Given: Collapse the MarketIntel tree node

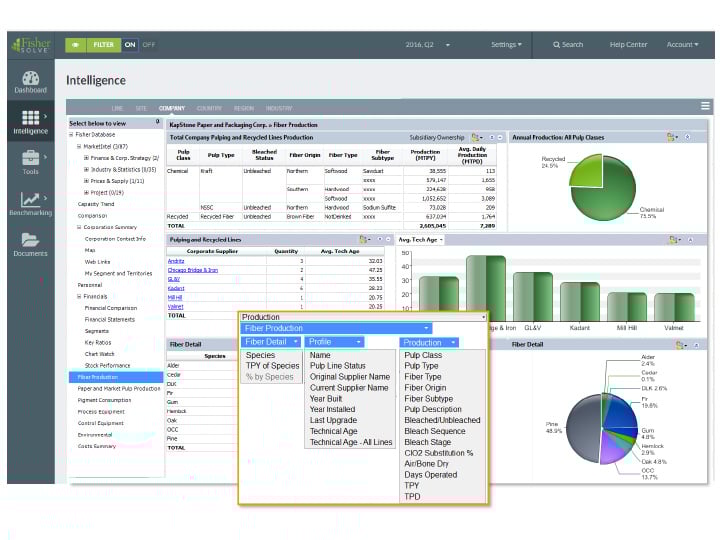Looking at the screenshot, I should (79, 146).
